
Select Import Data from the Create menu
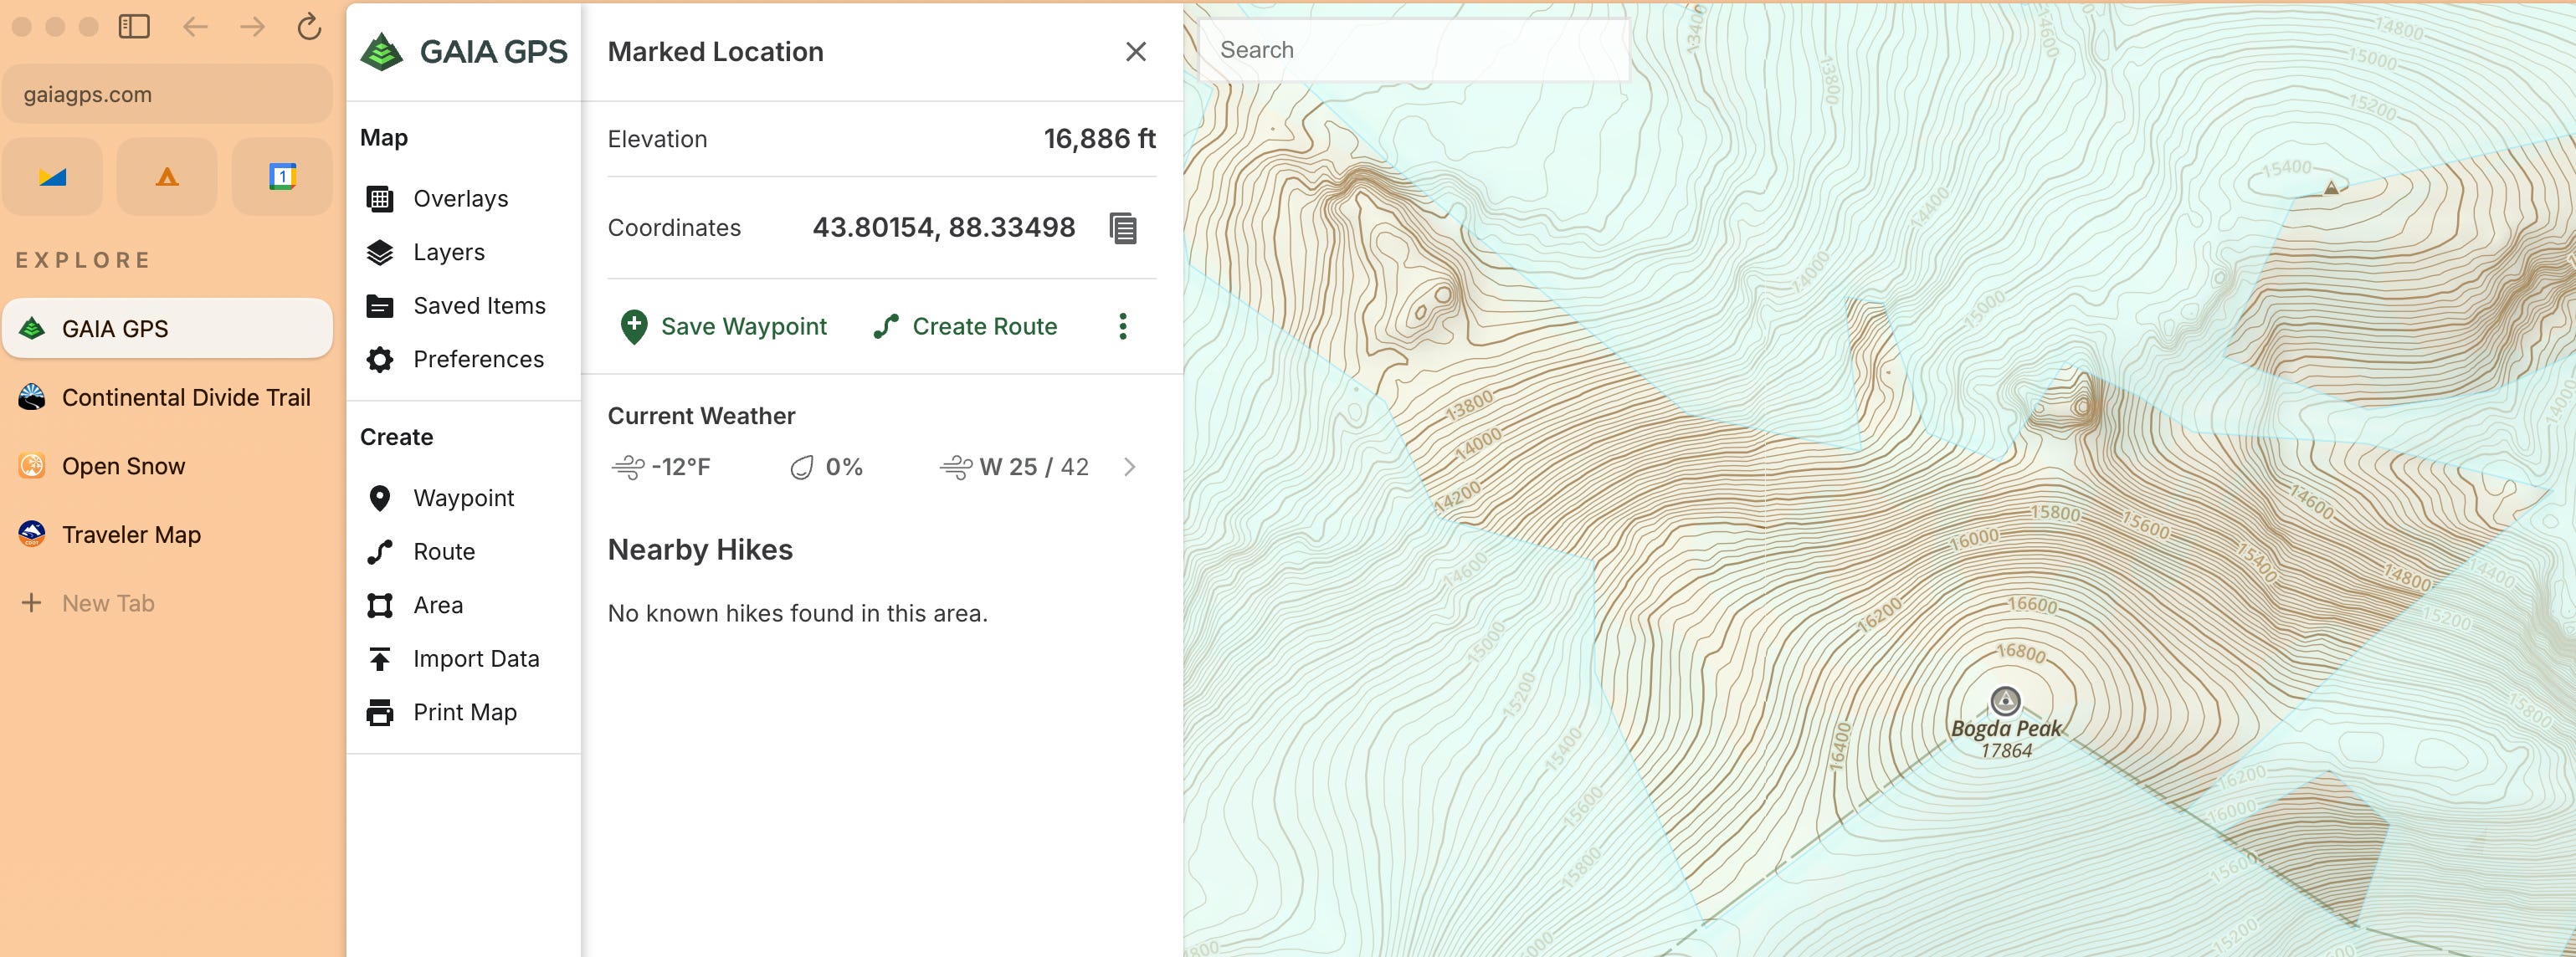(x=463, y=659)
